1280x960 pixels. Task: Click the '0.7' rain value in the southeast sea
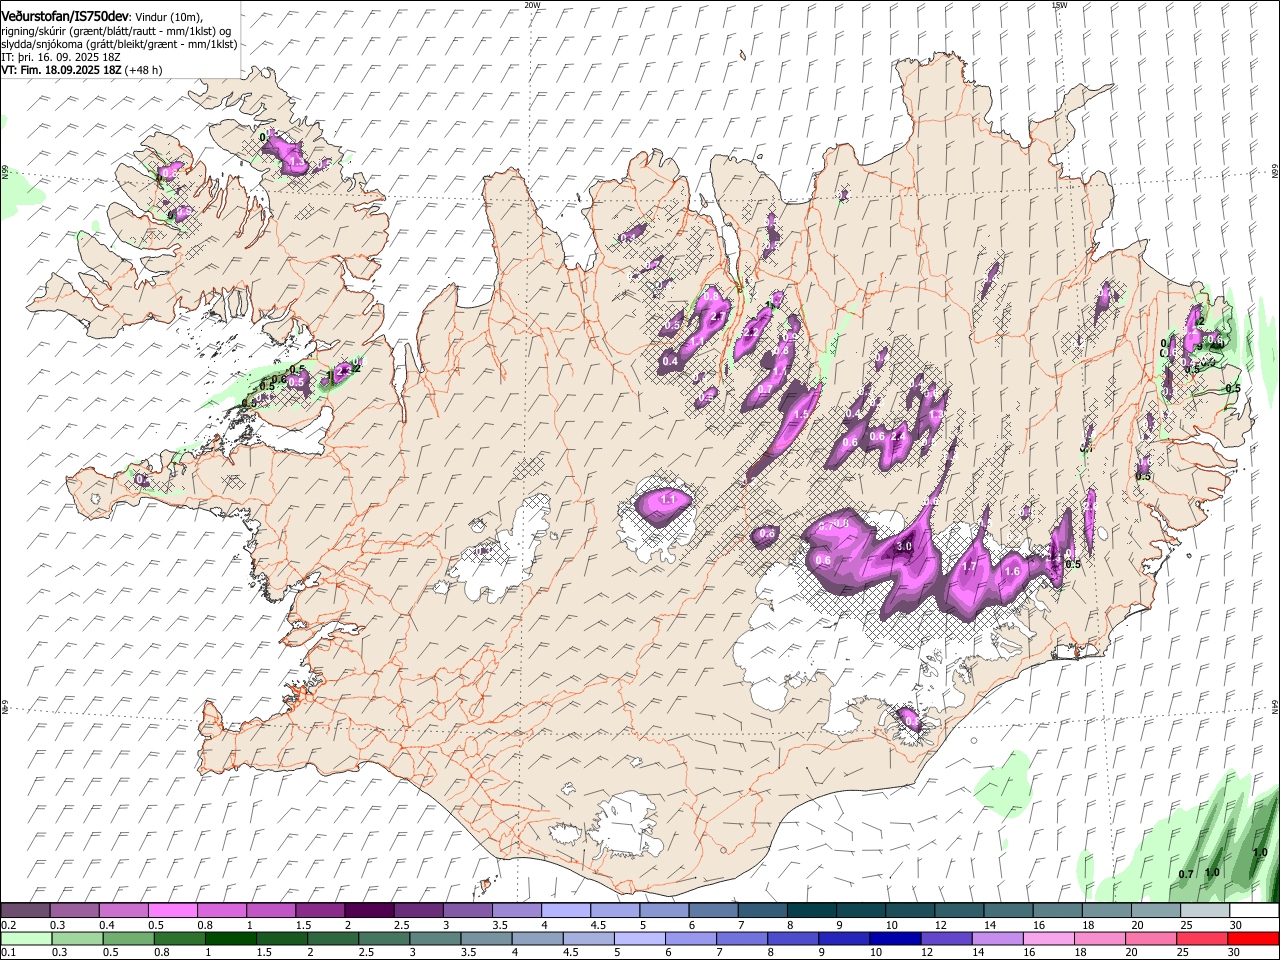click(x=1186, y=874)
